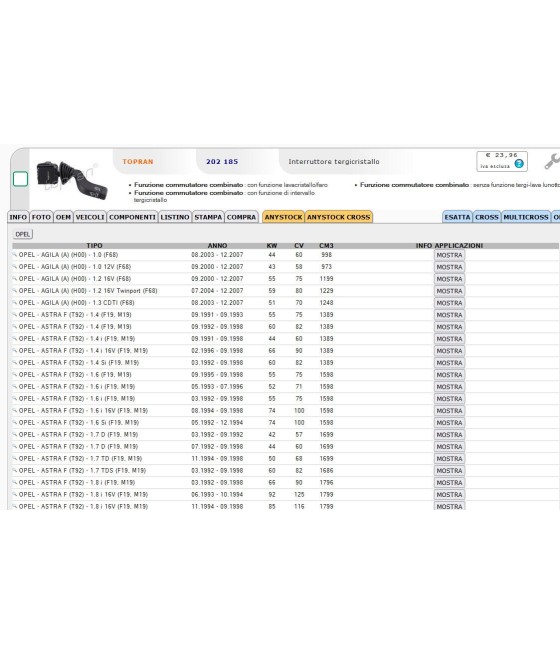The height and width of the screenshot is (655, 560).
Task: Click MOSTRA for Astra F 1.6 Si
Action: [449, 423]
